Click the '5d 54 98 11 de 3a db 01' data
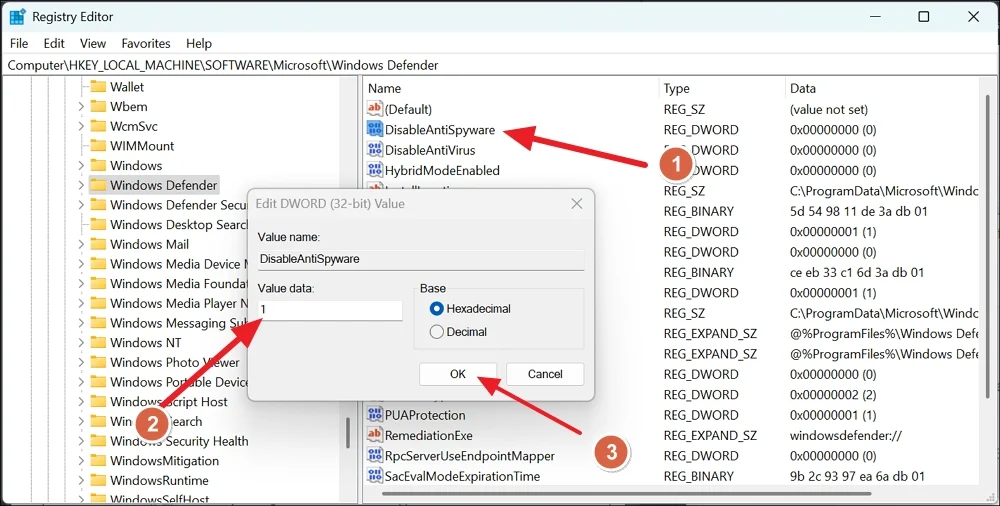Screen dimensions: 1000x506 tap(858, 211)
